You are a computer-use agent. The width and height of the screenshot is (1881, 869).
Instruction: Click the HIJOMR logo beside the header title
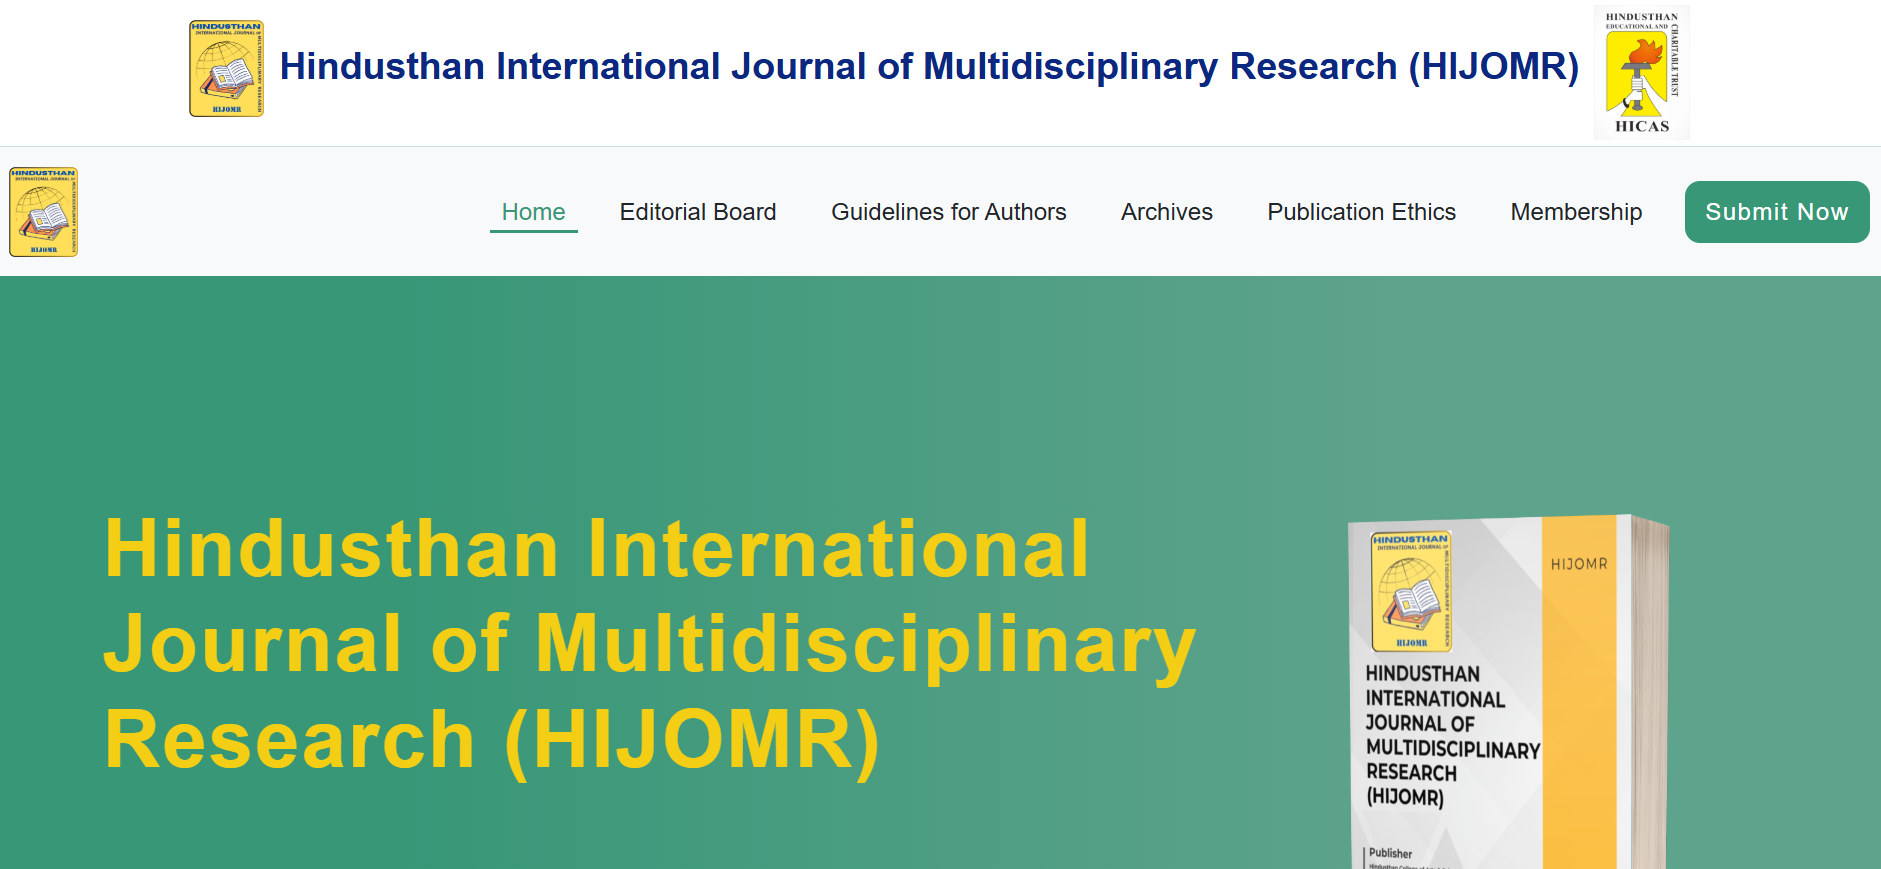226,69
